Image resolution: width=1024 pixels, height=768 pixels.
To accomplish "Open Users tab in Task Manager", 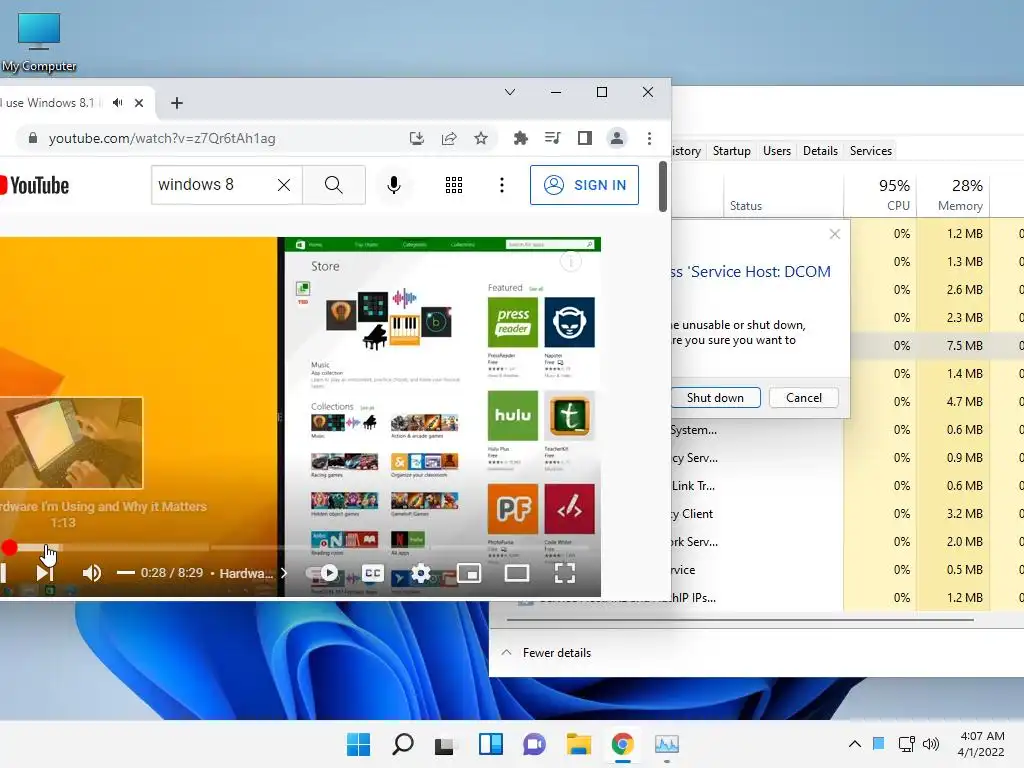I will tap(776, 151).
